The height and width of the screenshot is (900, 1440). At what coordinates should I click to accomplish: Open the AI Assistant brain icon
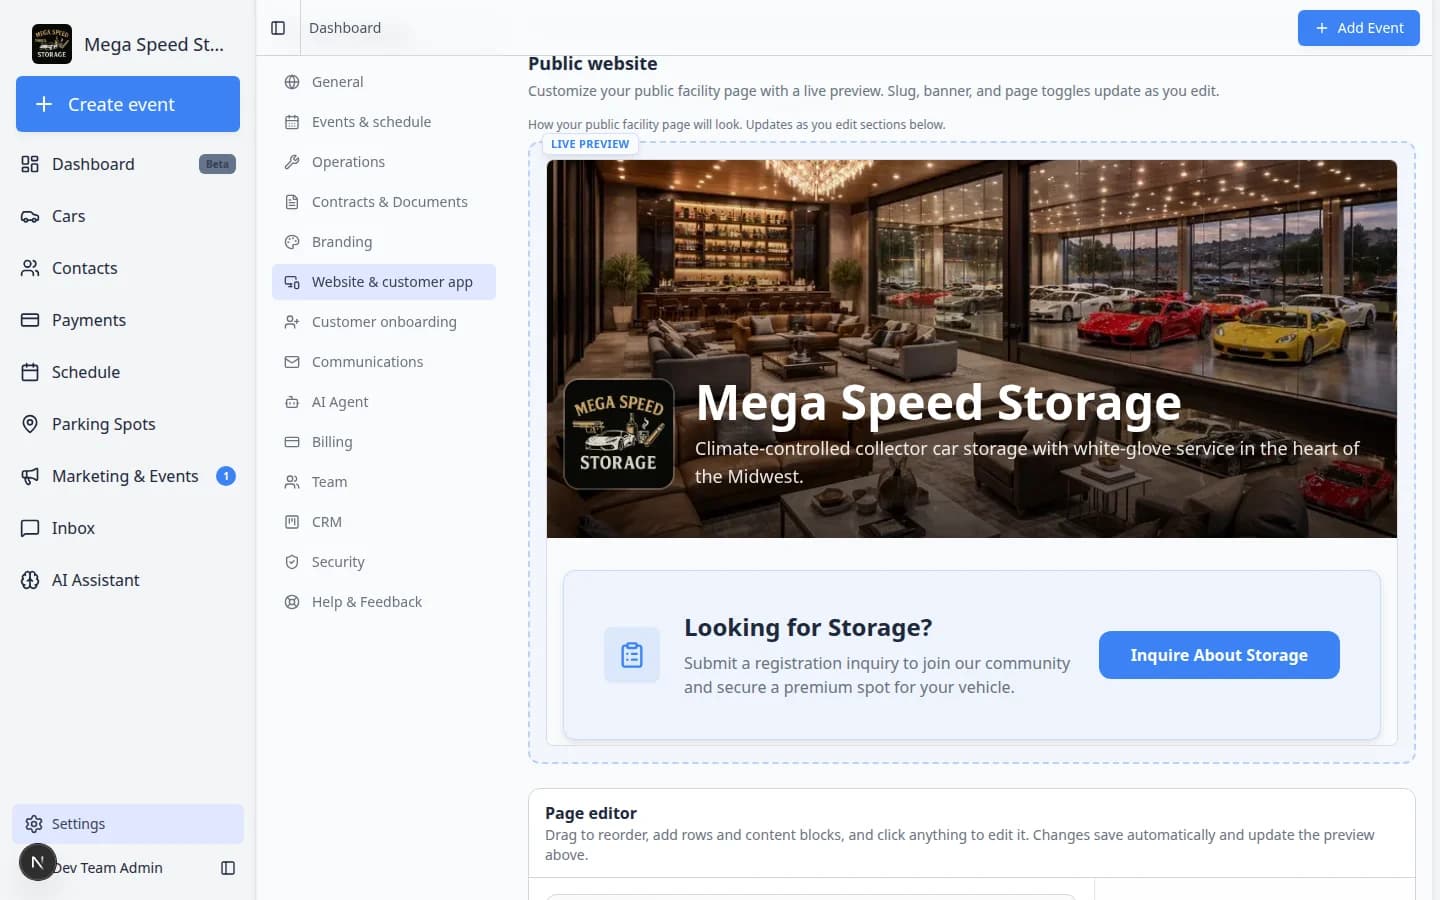pos(30,580)
